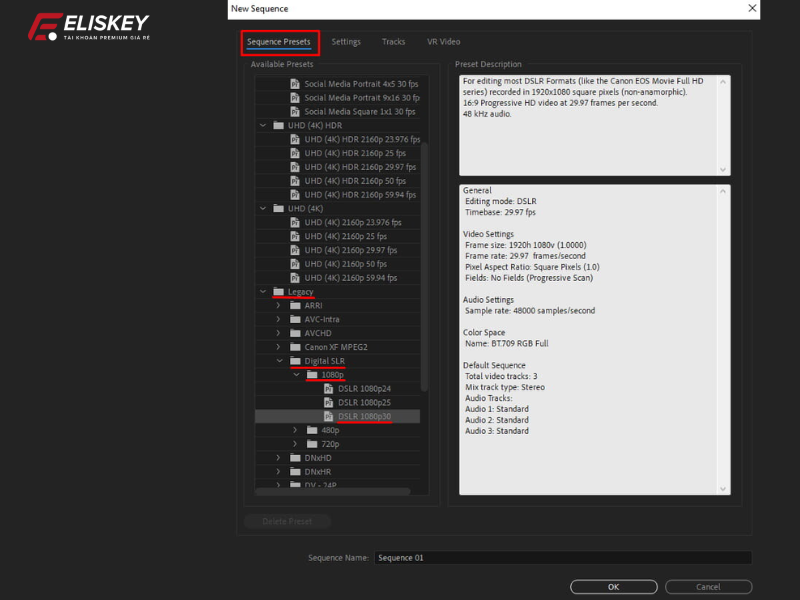Viewport: 800px width, 600px height.
Task: Collapse the Digital SLR folder
Action: tap(279, 361)
